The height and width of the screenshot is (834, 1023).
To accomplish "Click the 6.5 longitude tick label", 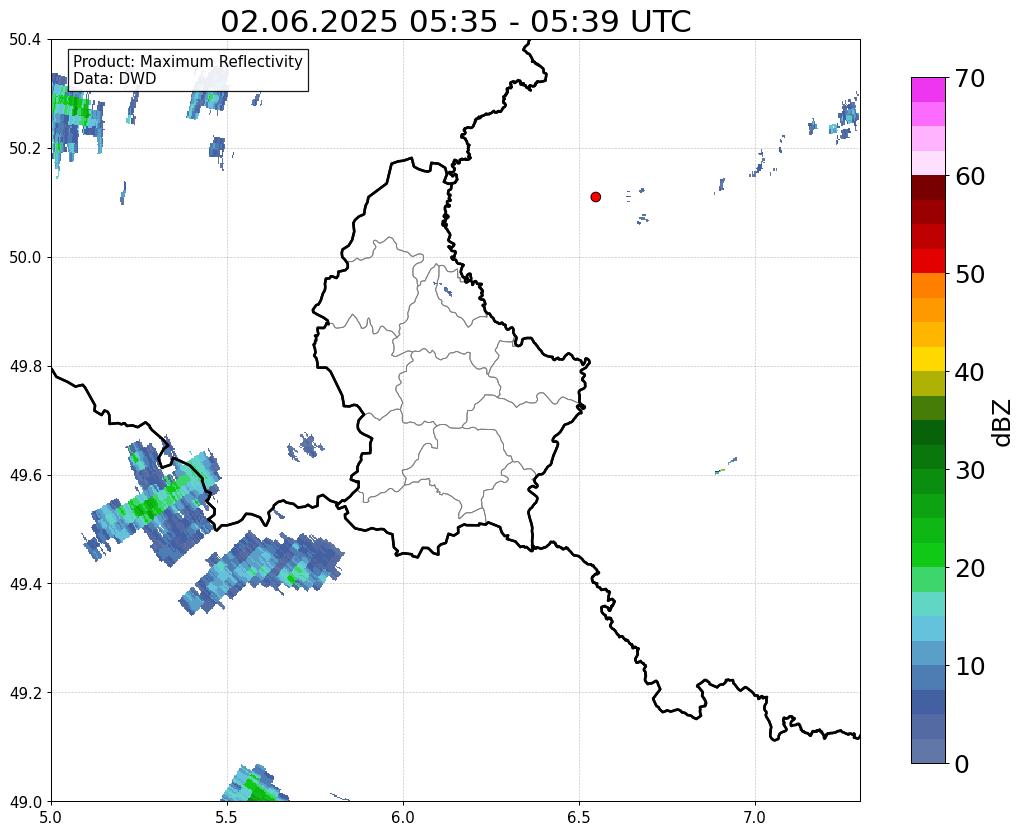I will pos(579,818).
